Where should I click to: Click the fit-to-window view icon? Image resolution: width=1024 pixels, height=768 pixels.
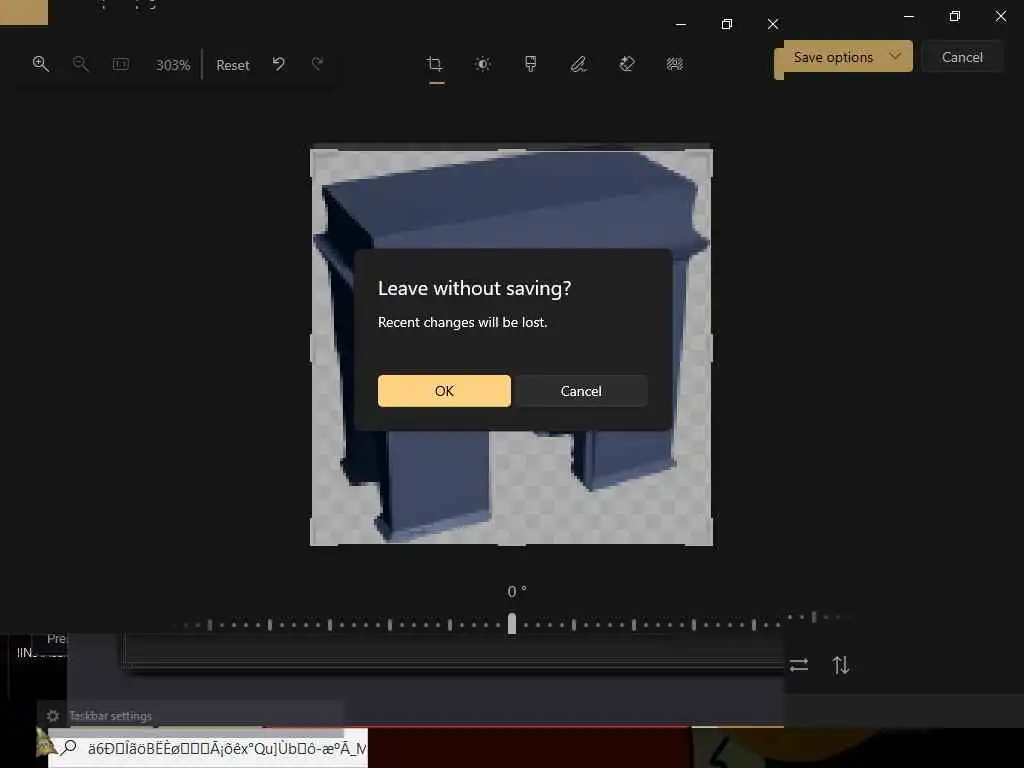click(x=121, y=64)
